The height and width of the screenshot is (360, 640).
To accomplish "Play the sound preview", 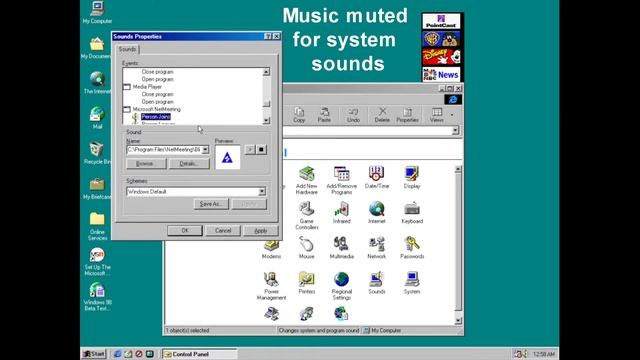I will tap(250, 149).
